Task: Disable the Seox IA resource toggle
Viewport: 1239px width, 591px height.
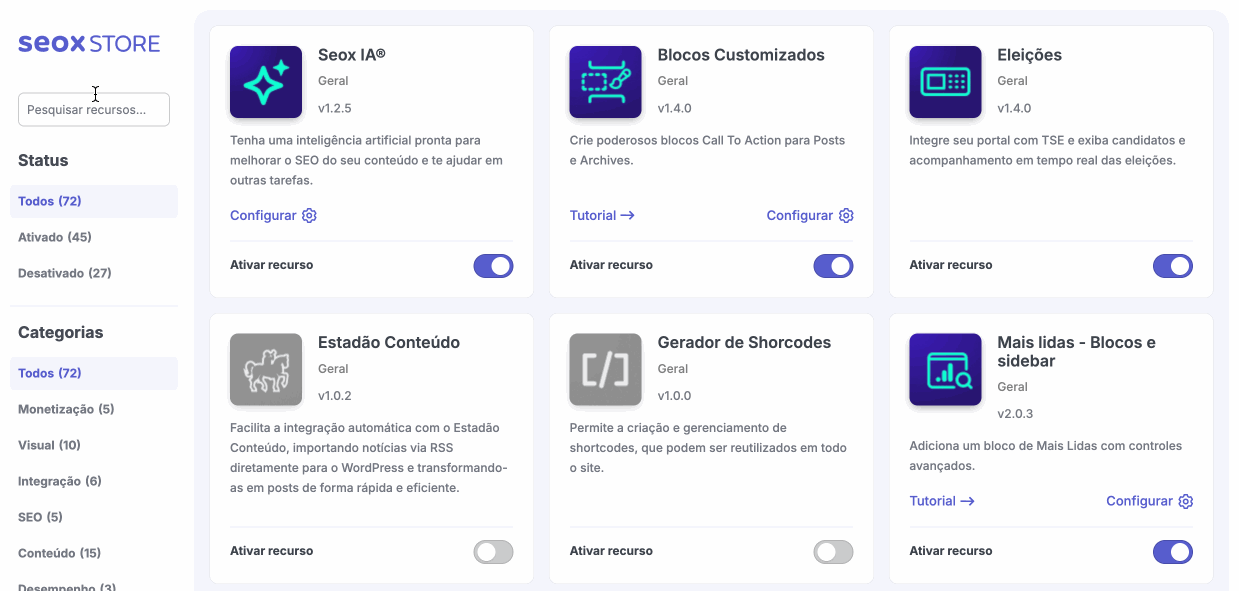Action: [493, 265]
